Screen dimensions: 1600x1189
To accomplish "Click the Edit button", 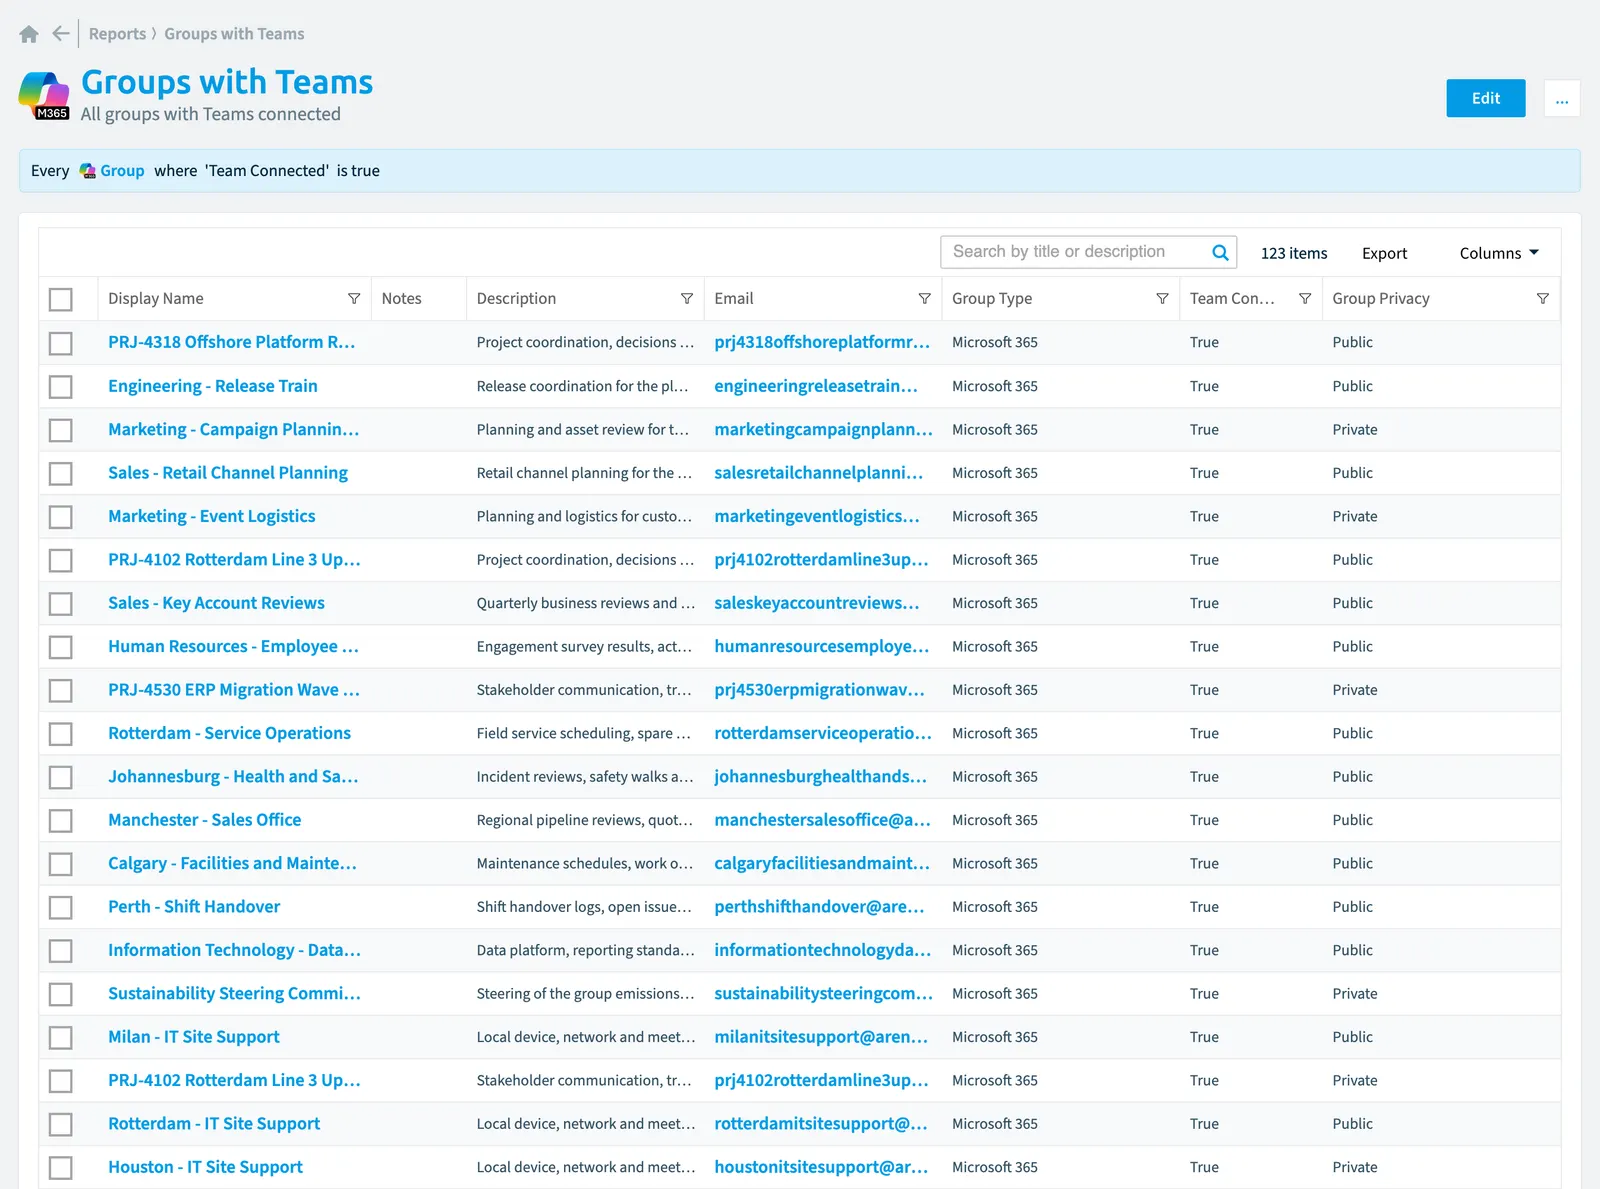I will tap(1486, 98).
